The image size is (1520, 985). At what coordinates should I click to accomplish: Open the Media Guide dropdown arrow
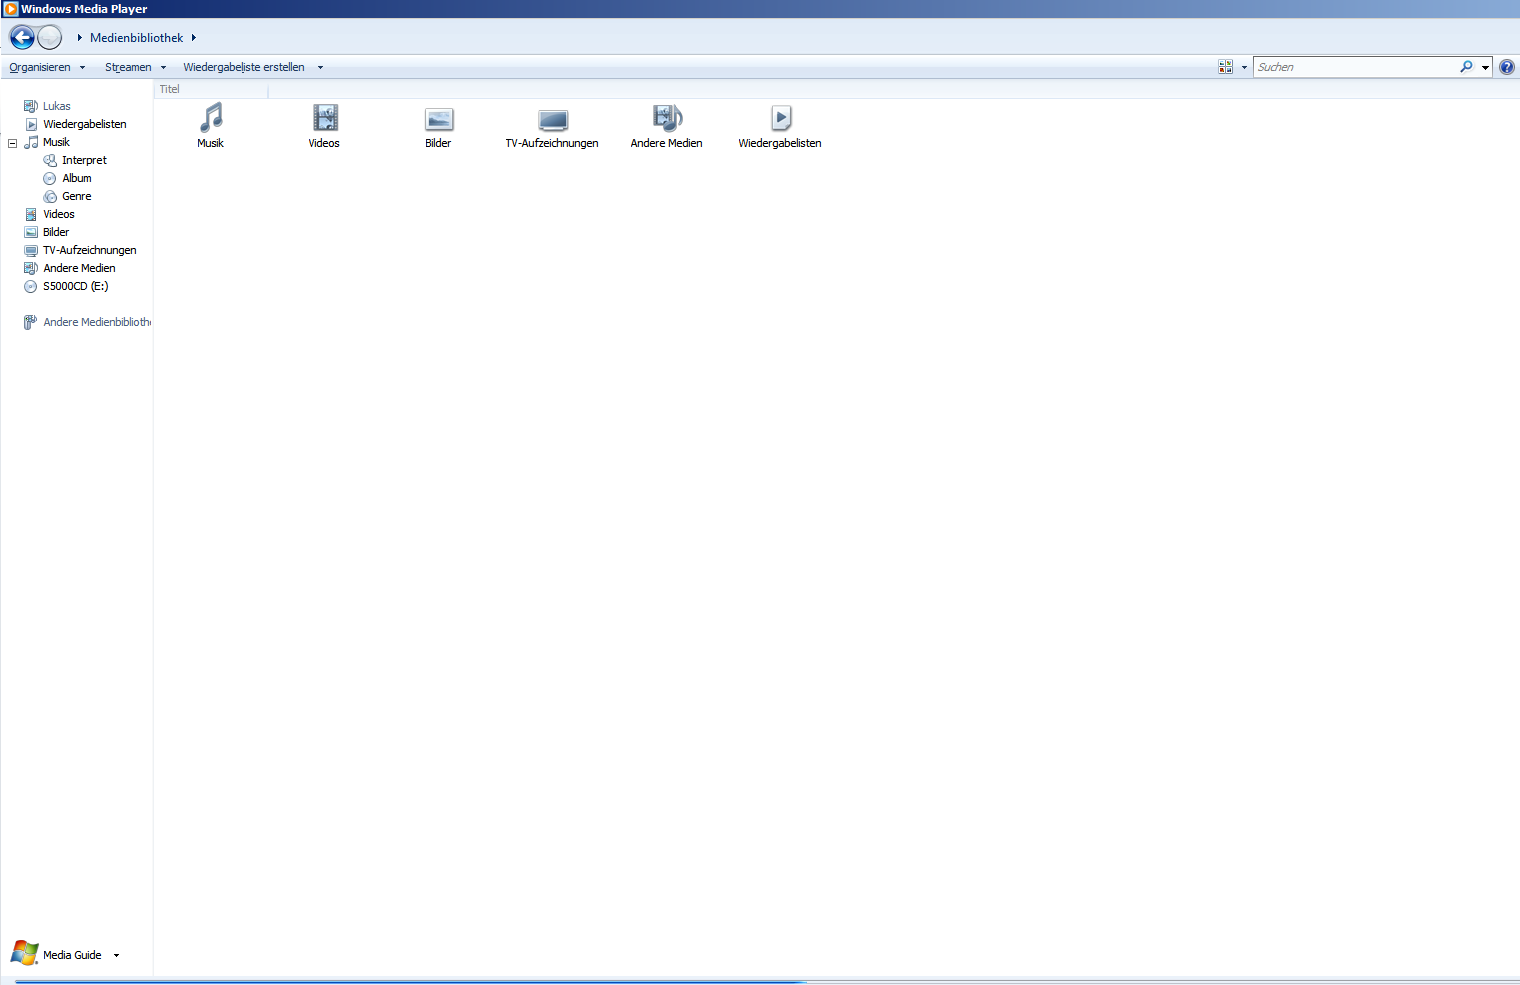click(116, 955)
